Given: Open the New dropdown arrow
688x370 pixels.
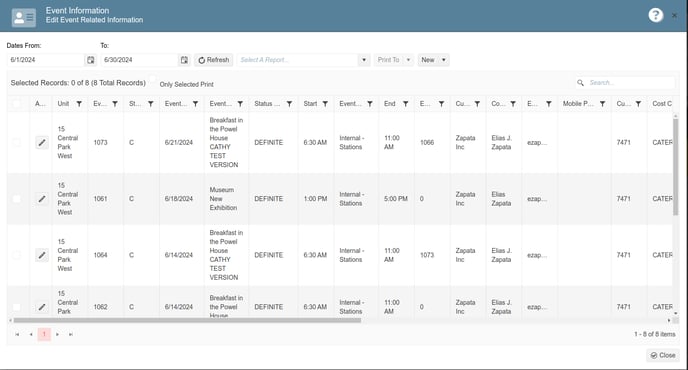Looking at the screenshot, I should 444,60.
